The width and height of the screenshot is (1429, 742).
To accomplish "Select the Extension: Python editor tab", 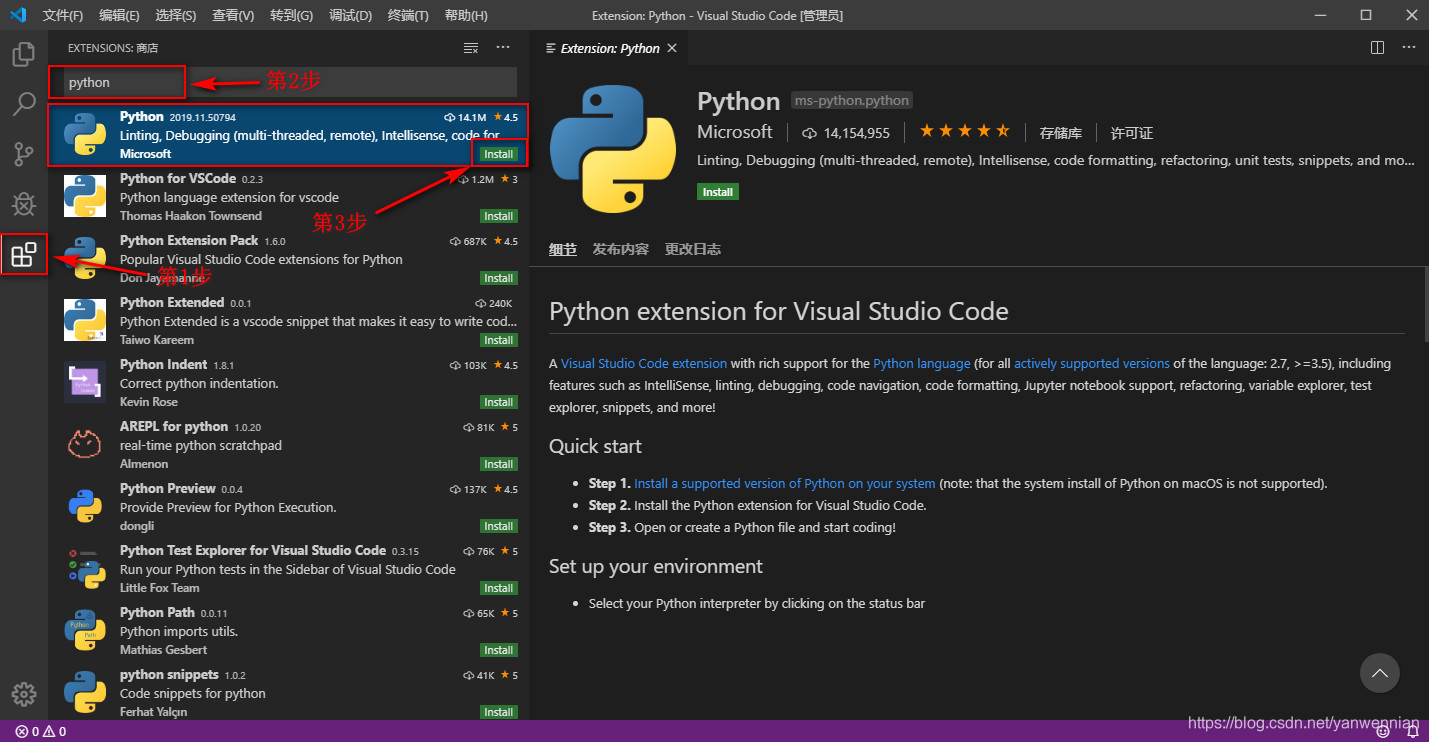I will [x=610, y=48].
